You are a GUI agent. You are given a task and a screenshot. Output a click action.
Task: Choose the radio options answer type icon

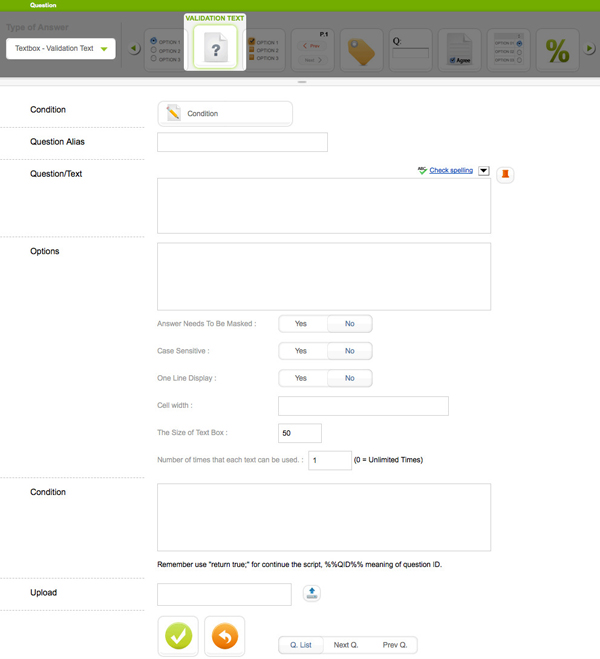(x=166, y=49)
